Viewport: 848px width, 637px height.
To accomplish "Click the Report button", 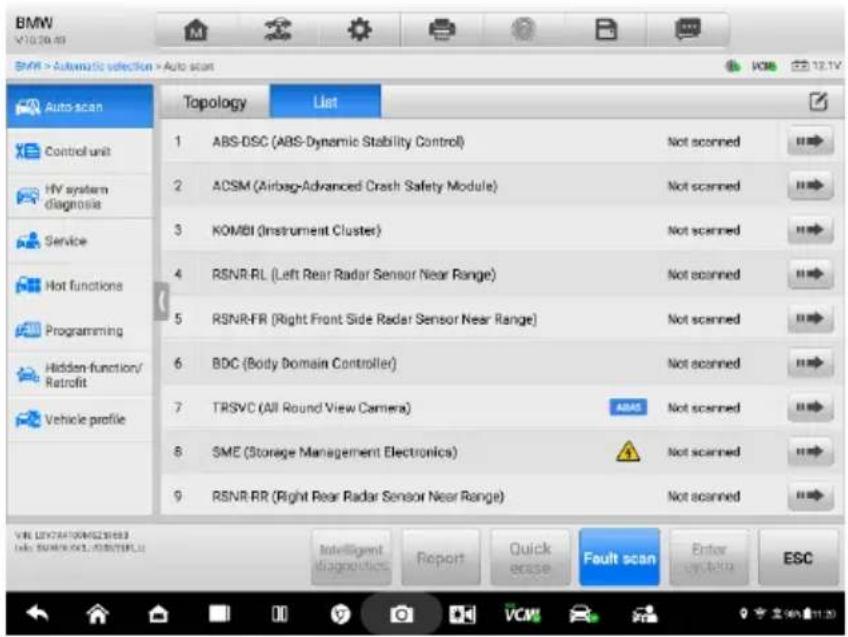I will click(x=440, y=558).
